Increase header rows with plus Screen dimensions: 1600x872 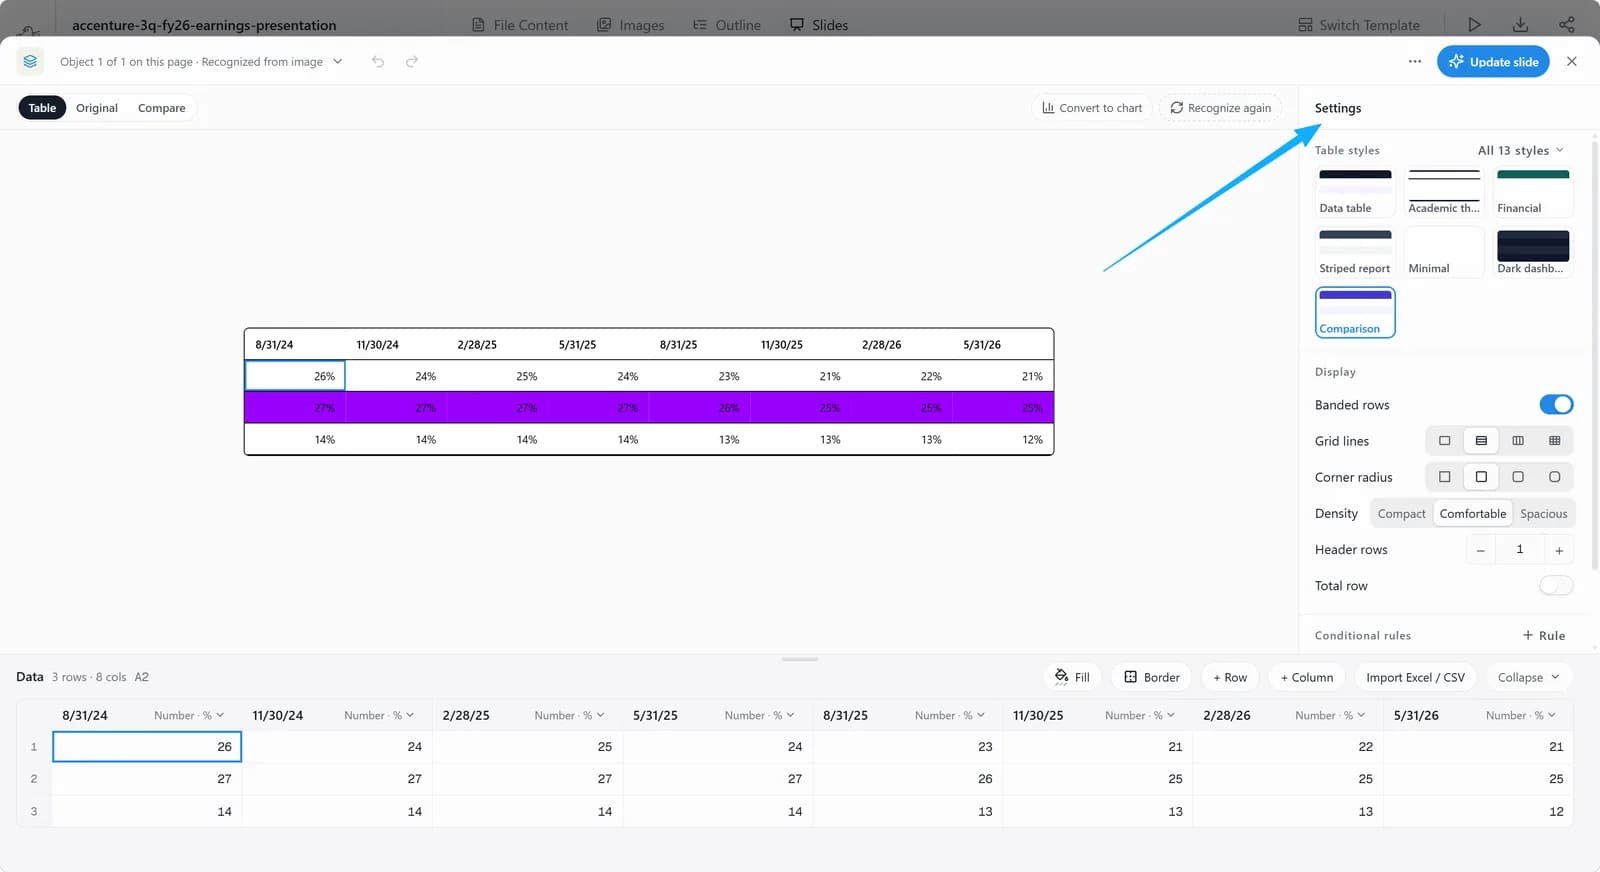click(1559, 550)
